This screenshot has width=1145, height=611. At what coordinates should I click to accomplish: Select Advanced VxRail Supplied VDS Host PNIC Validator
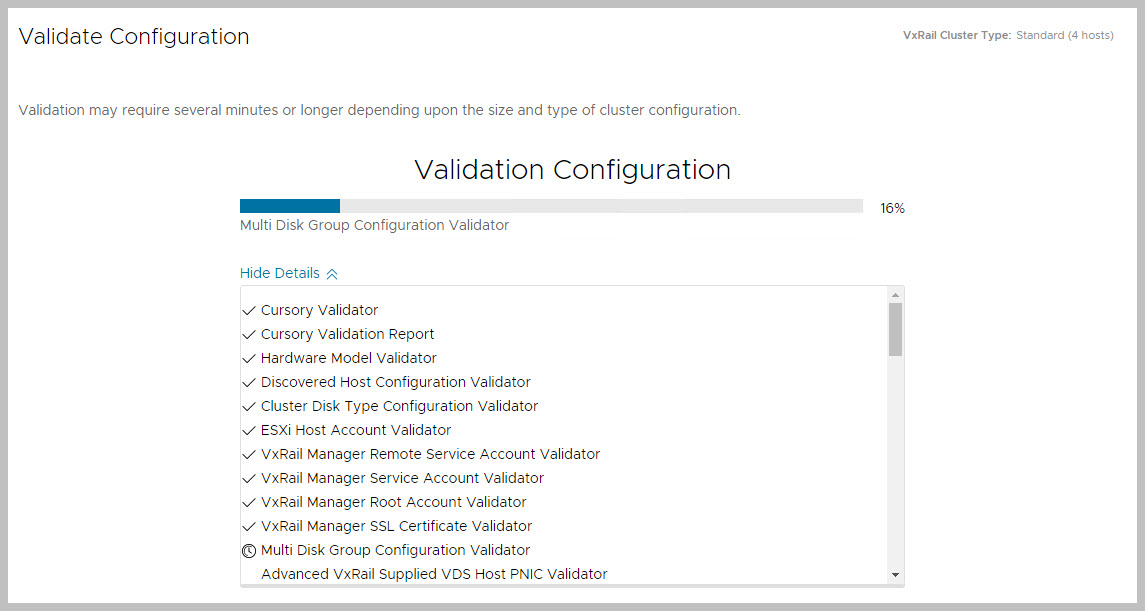(434, 574)
